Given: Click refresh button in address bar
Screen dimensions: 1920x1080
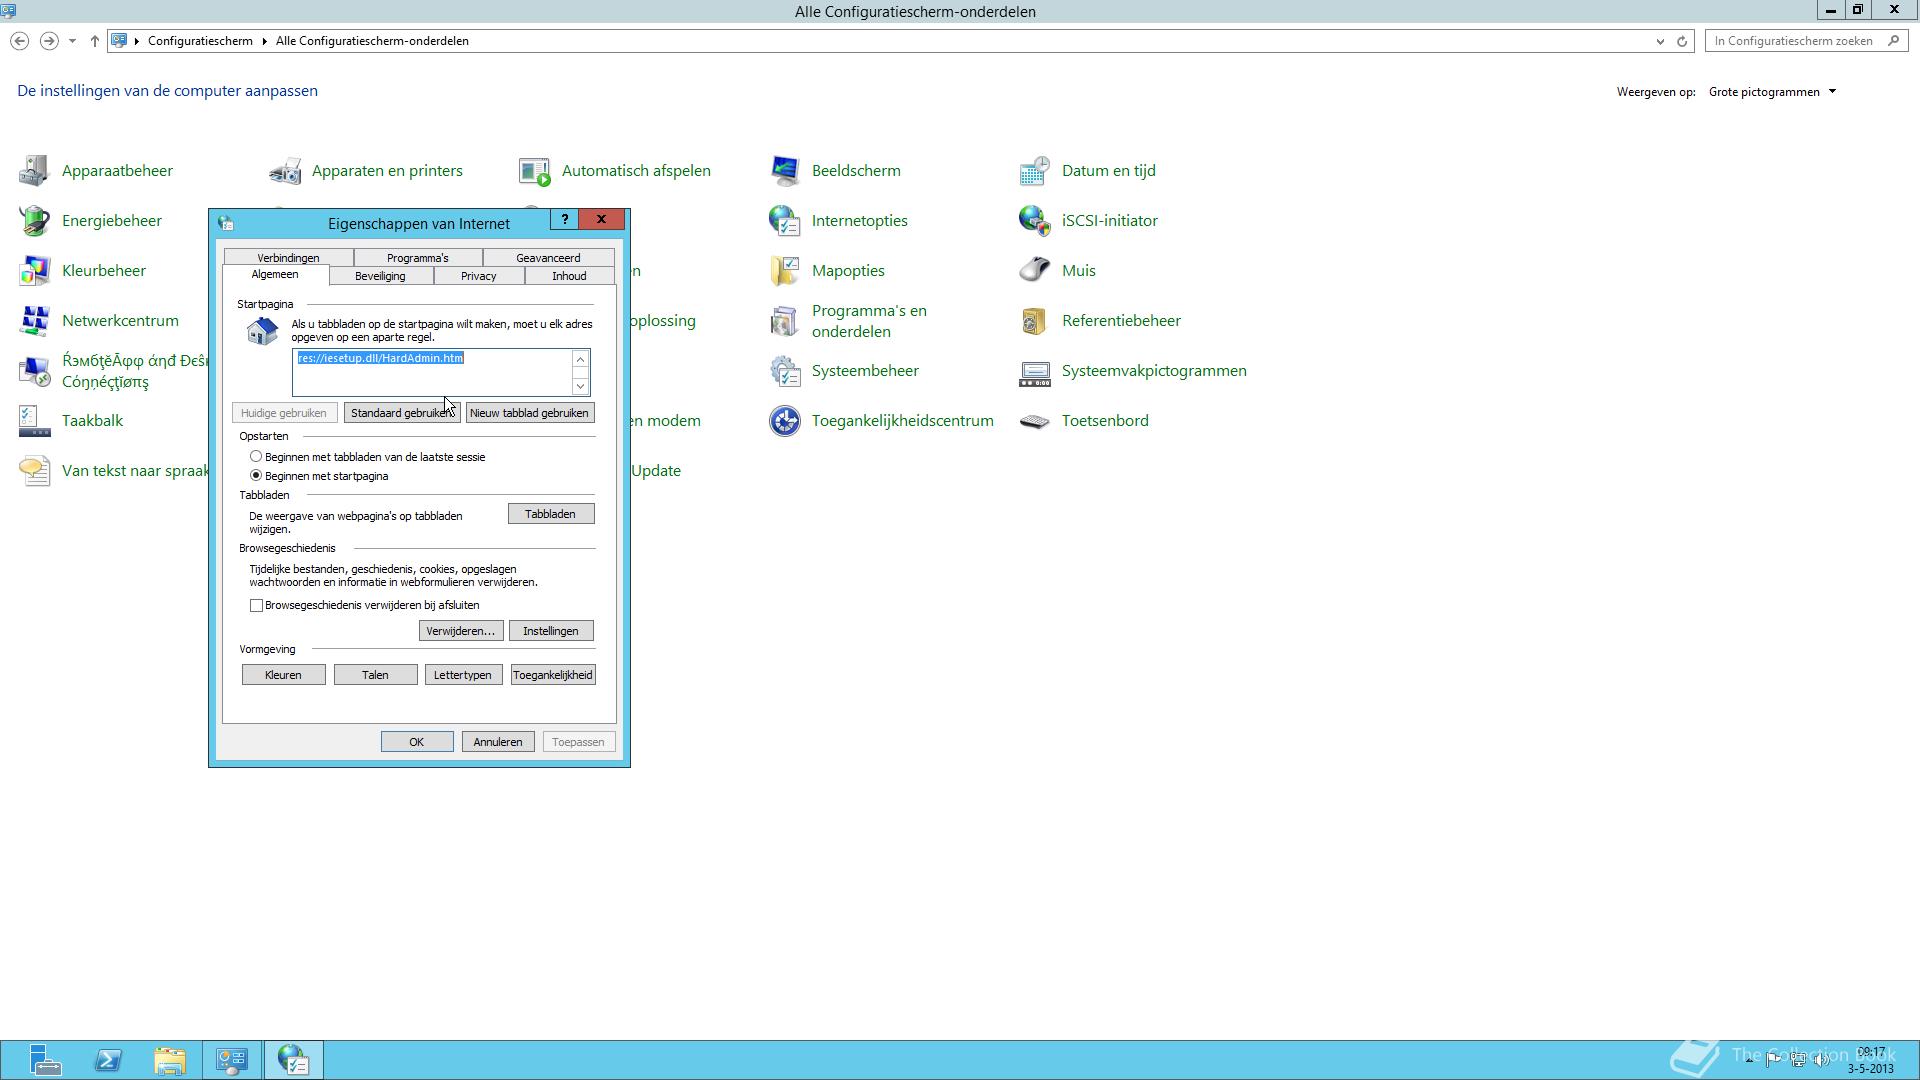Looking at the screenshot, I should (1682, 41).
